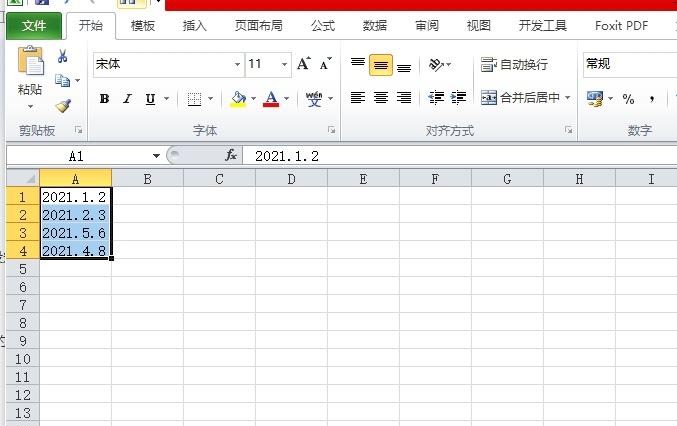Click accounting number format icon
This screenshot has height=426, width=677.
click(595, 99)
